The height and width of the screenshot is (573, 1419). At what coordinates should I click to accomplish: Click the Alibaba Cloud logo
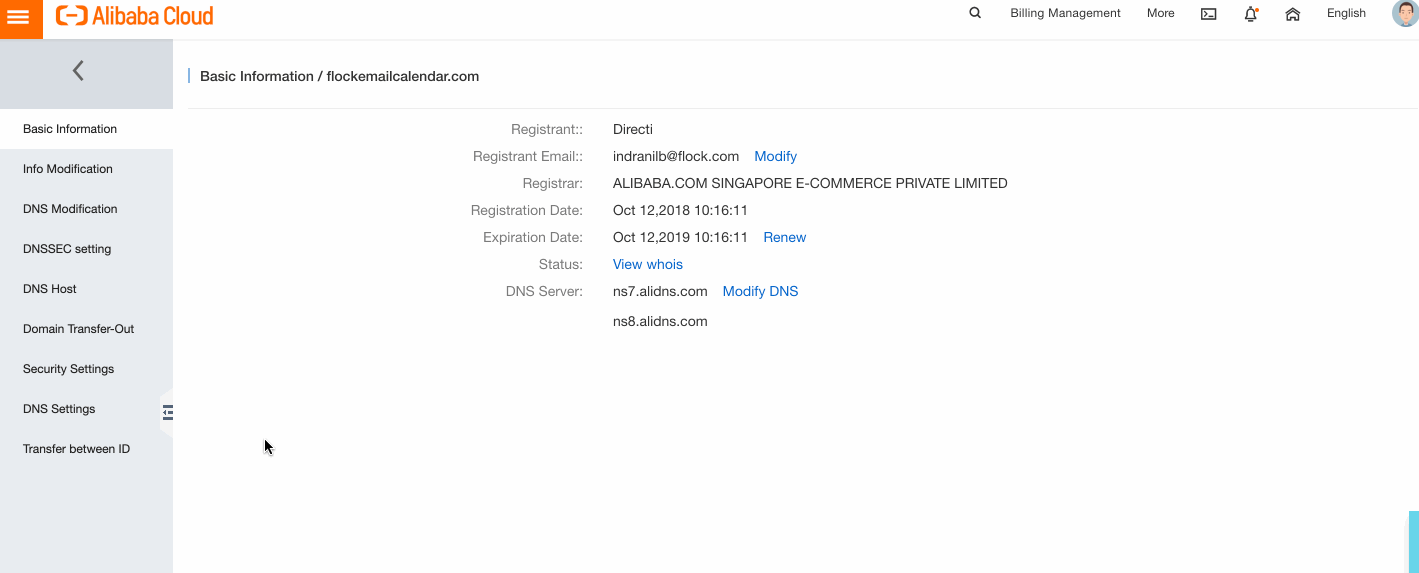coord(135,16)
